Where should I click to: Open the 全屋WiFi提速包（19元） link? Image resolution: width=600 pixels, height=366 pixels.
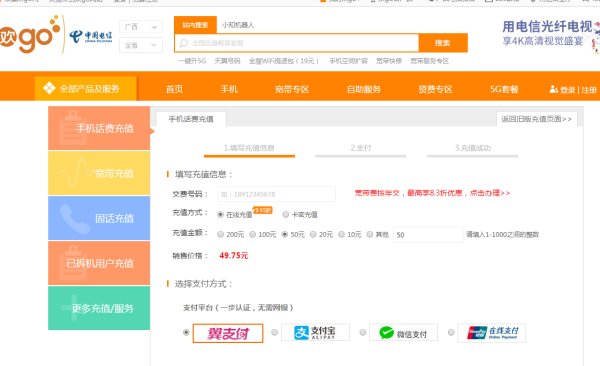pyautogui.click(x=284, y=61)
